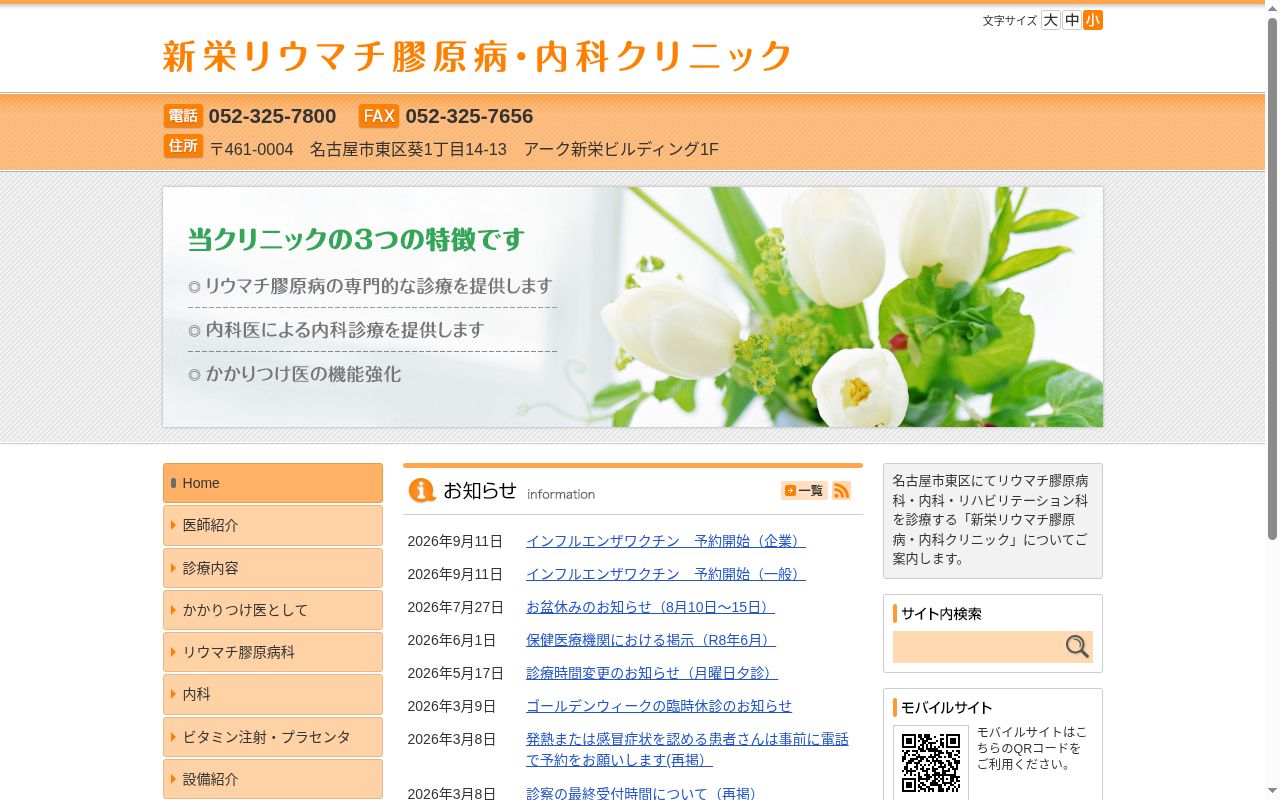This screenshot has width=1280, height=800.
Task: Click the RSS feed icon
Action: pos(842,490)
